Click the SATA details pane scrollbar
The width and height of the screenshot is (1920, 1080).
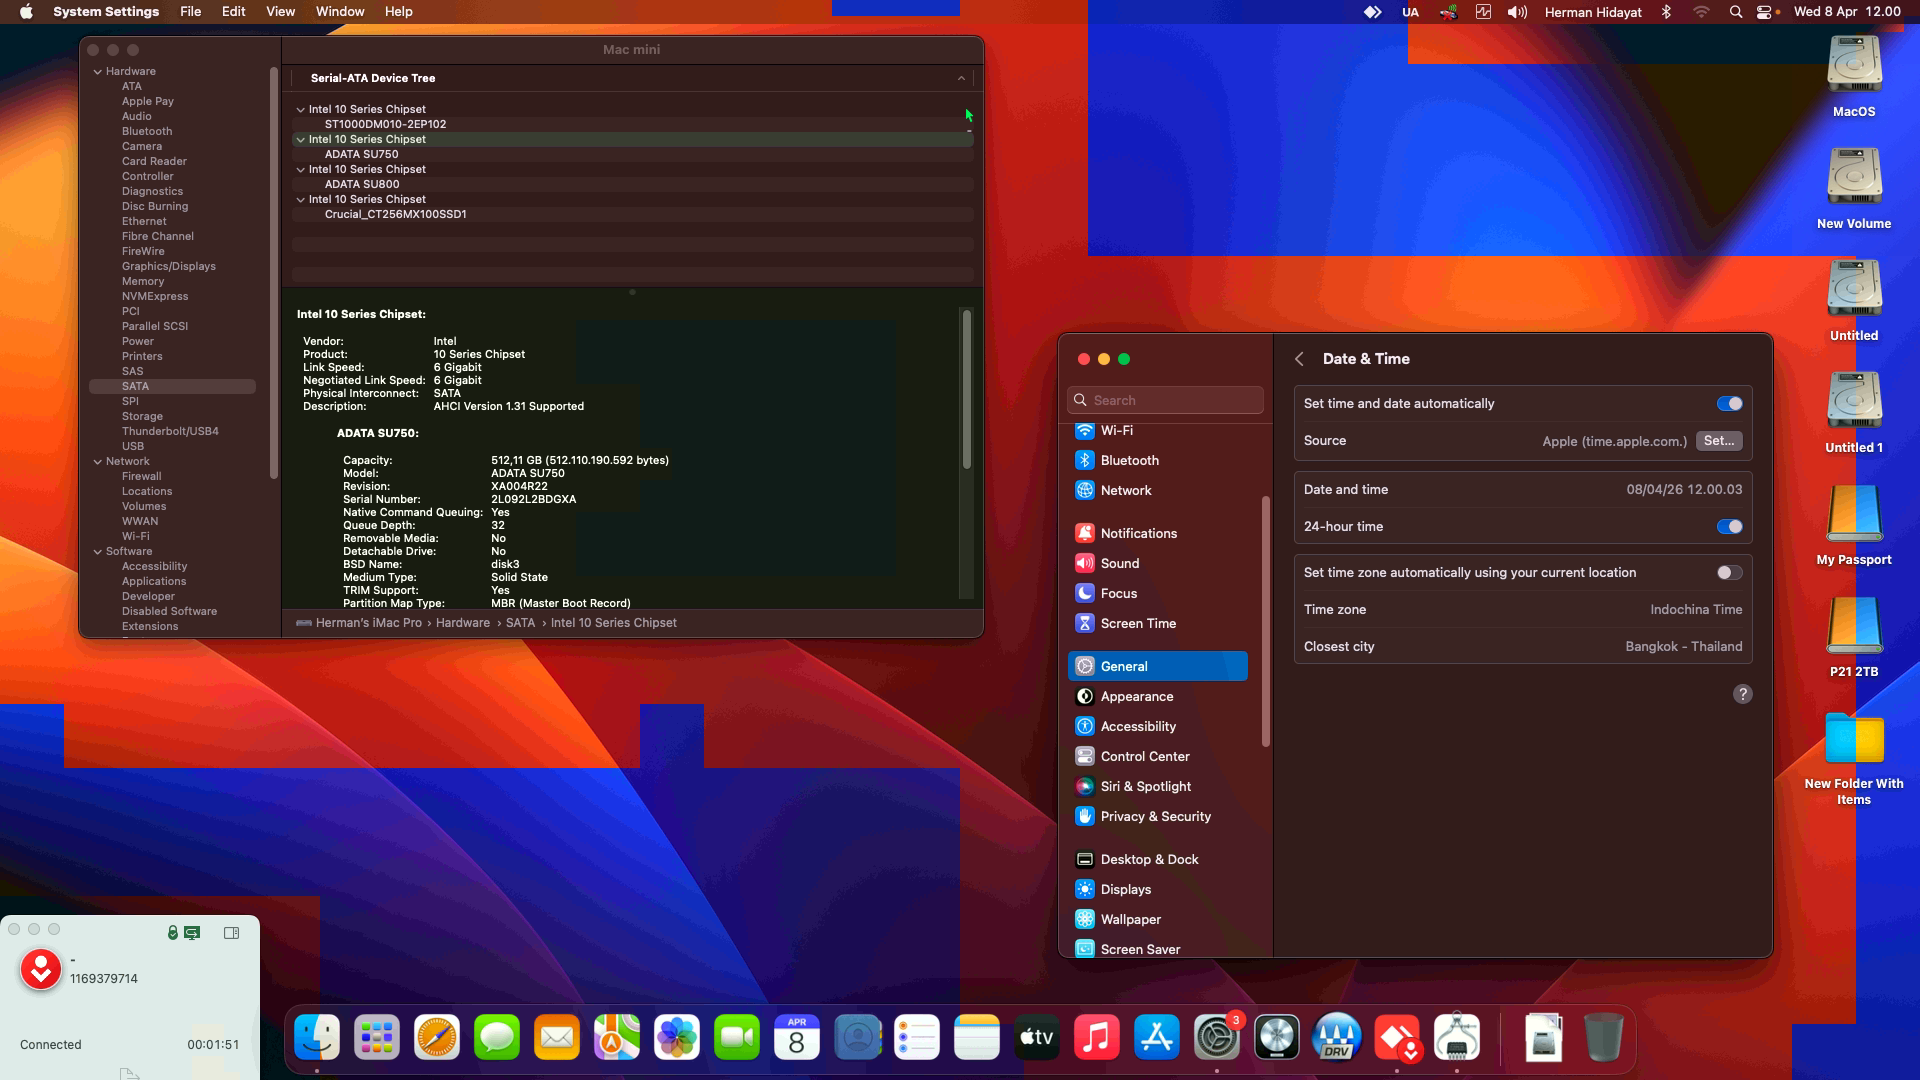(x=967, y=390)
